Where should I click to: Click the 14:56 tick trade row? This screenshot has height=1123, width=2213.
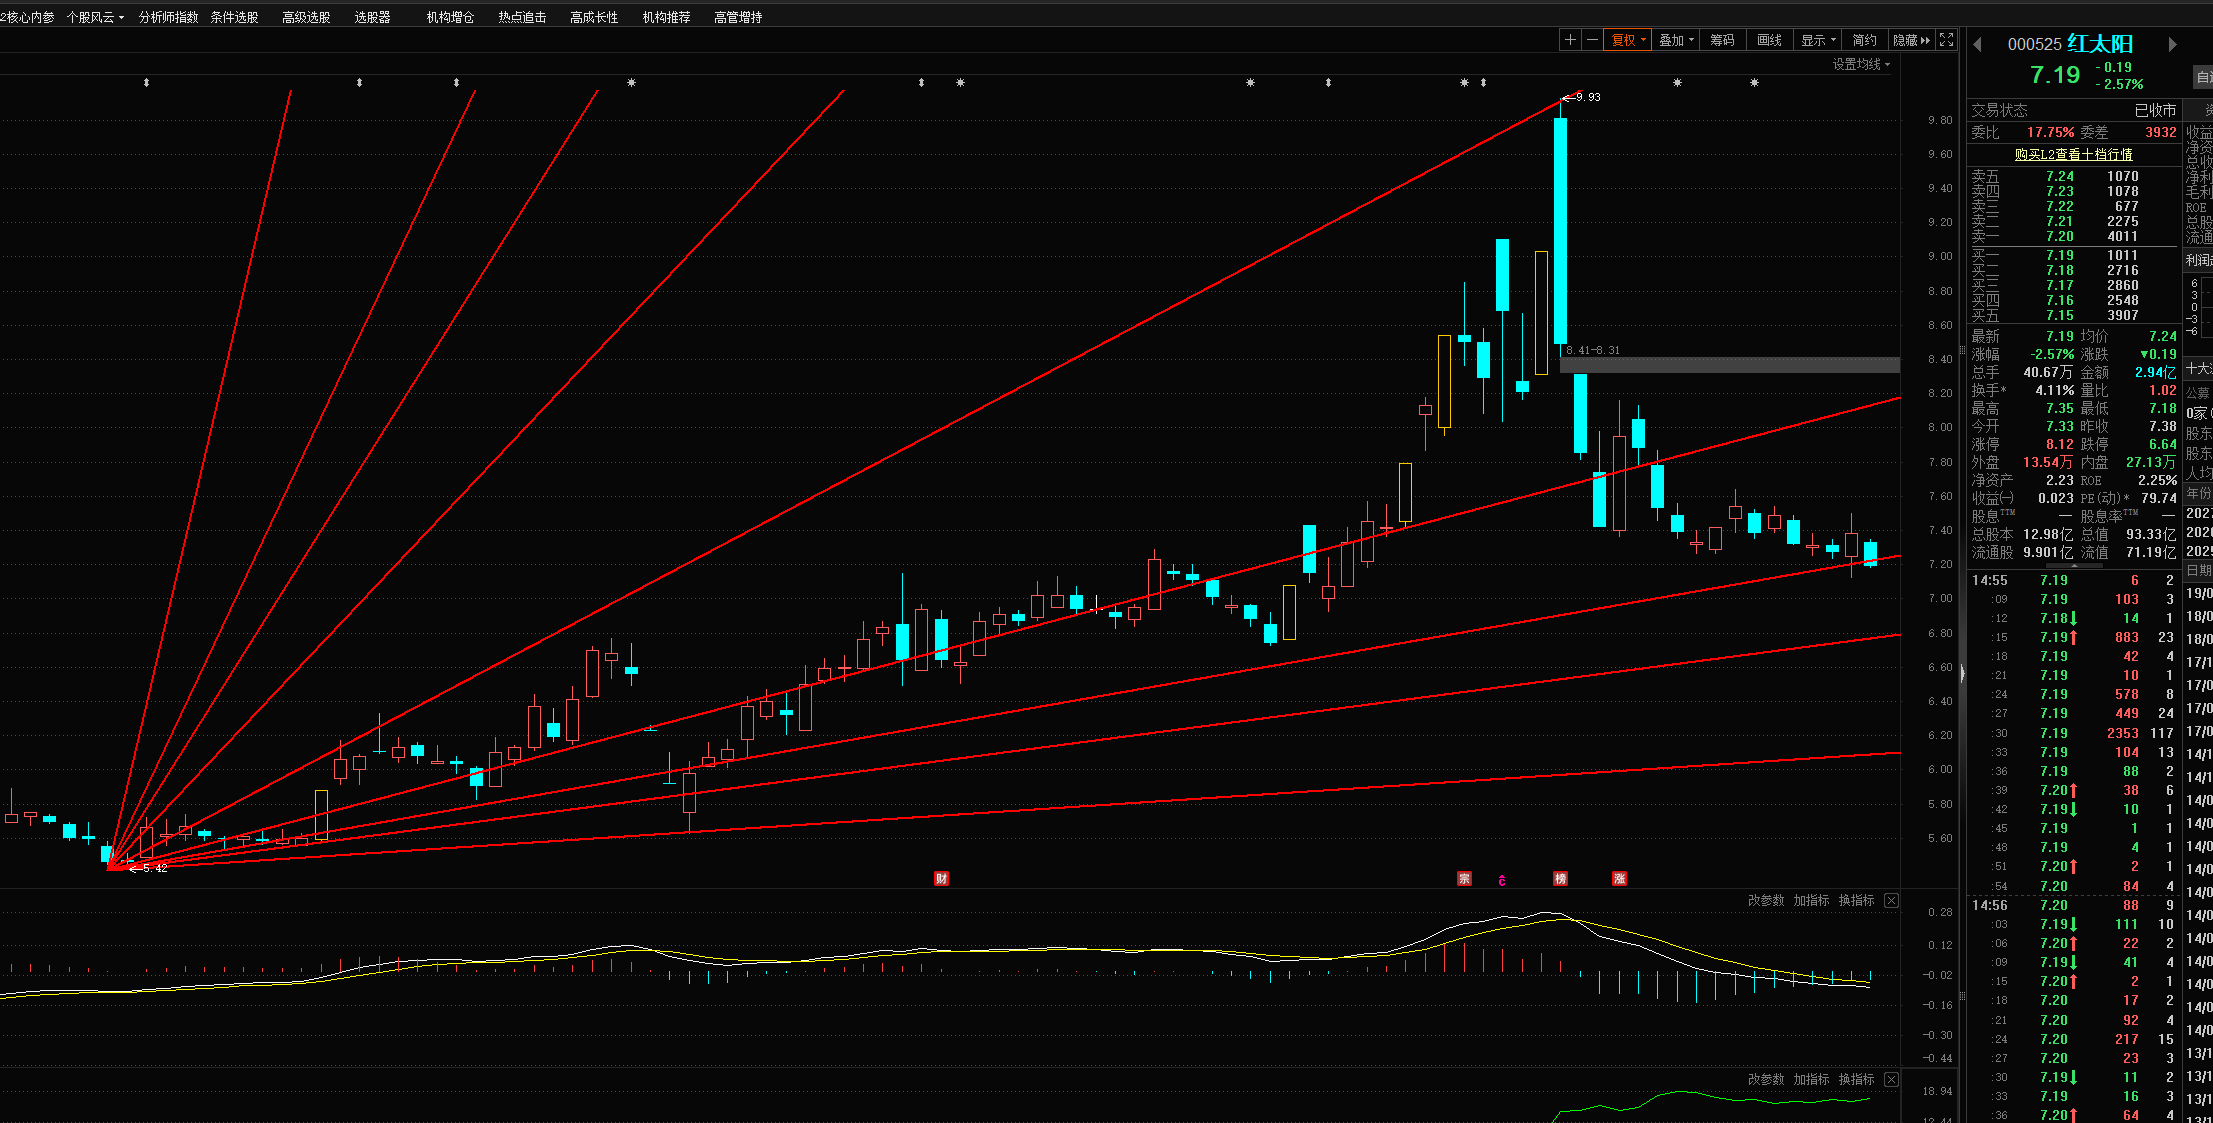pyautogui.click(x=2073, y=905)
